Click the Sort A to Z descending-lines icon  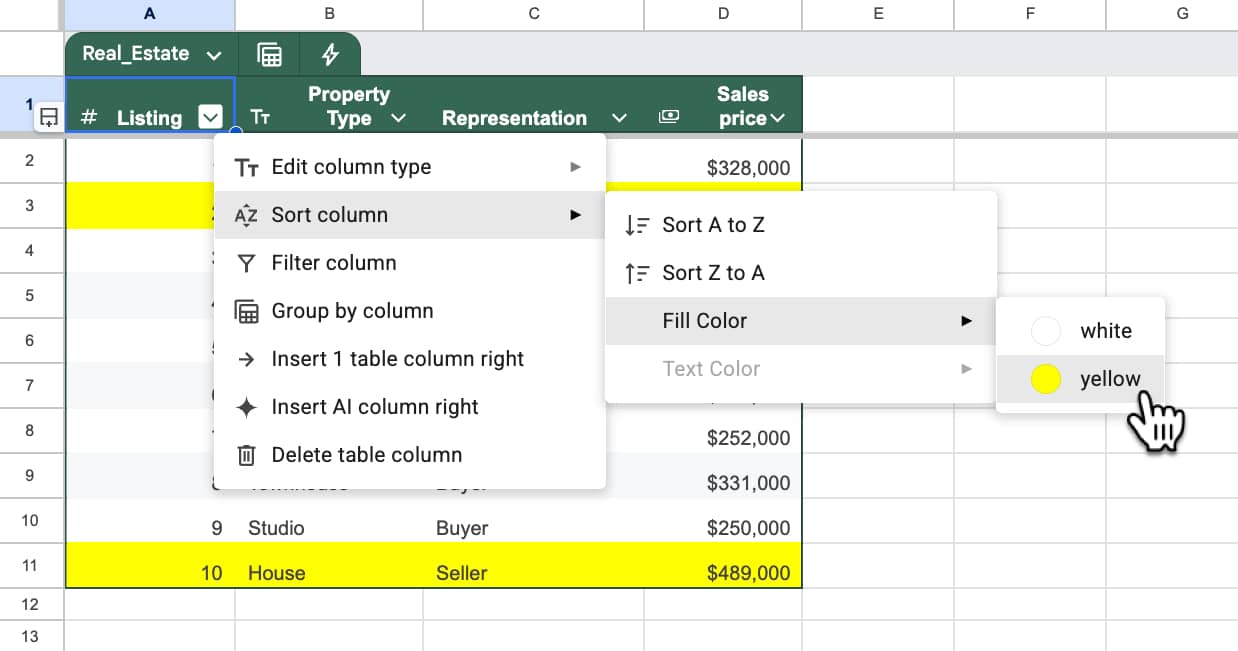(637, 225)
